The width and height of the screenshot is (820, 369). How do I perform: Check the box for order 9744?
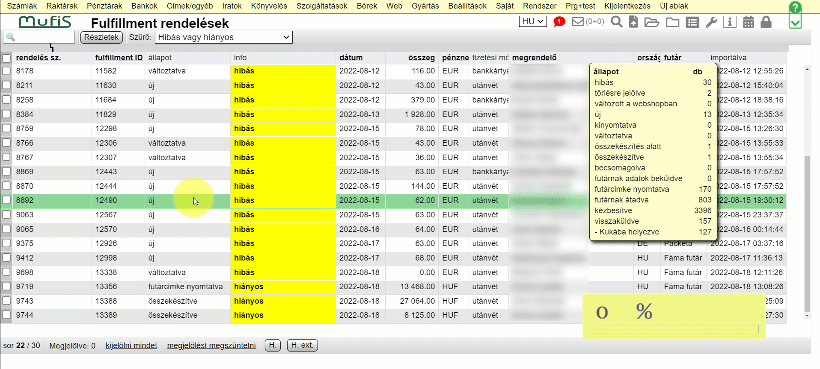6,315
